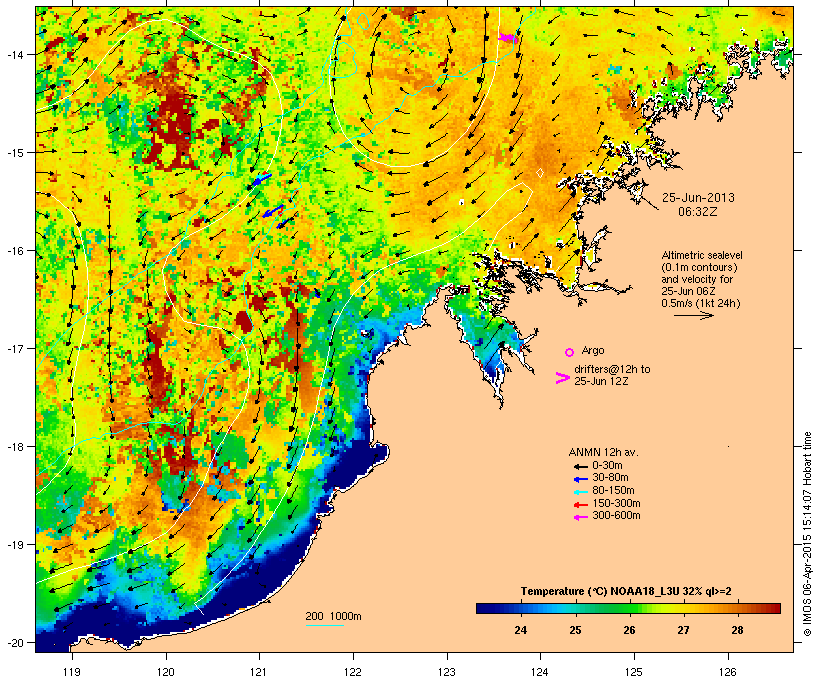Click the magenta drifters arrowhead legend symbol
Image resolution: width=820 pixels, height=680 pixels.
[563, 378]
